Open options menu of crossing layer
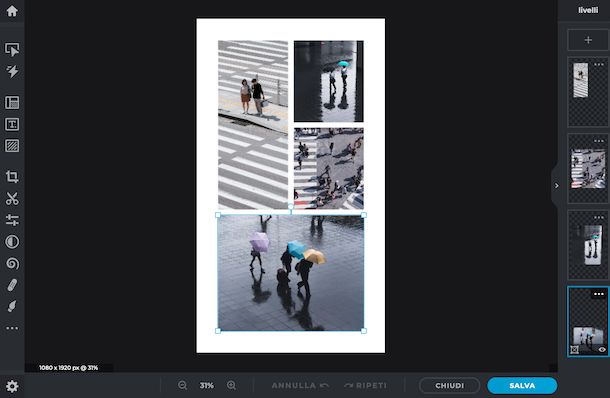610x398 pixels. click(x=599, y=141)
